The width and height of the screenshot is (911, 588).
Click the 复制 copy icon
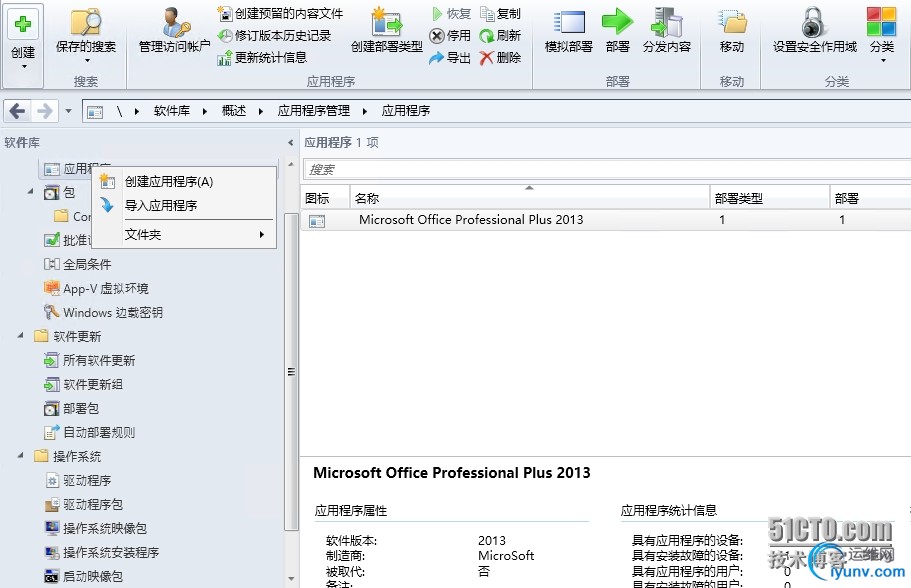click(486, 13)
